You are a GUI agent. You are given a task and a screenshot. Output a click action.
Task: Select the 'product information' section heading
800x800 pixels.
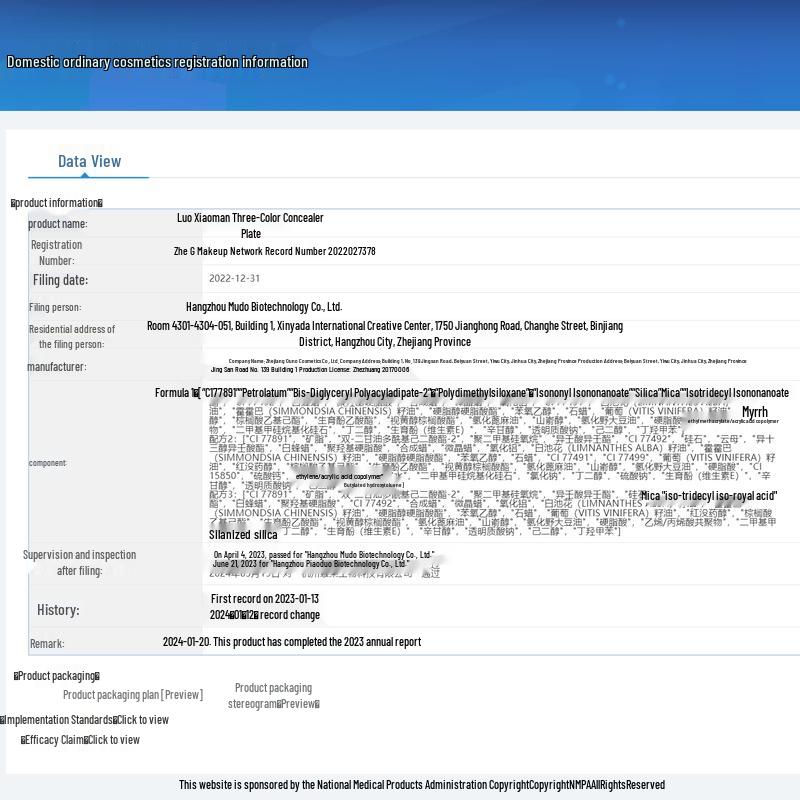57,203
